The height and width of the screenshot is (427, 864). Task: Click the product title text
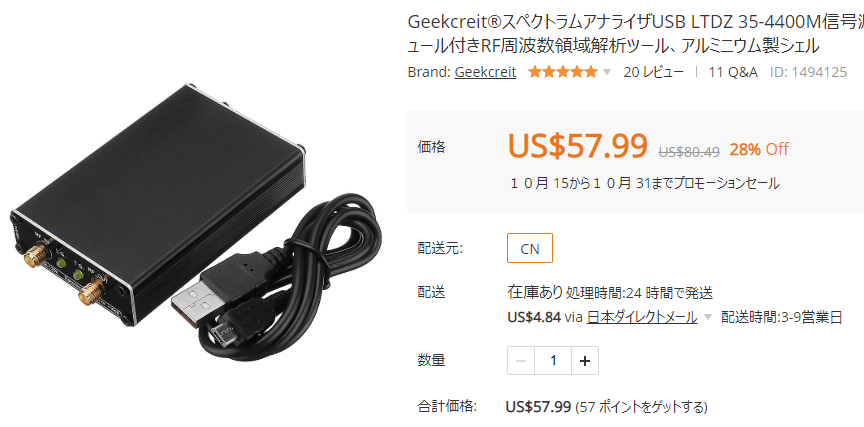coord(635,34)
